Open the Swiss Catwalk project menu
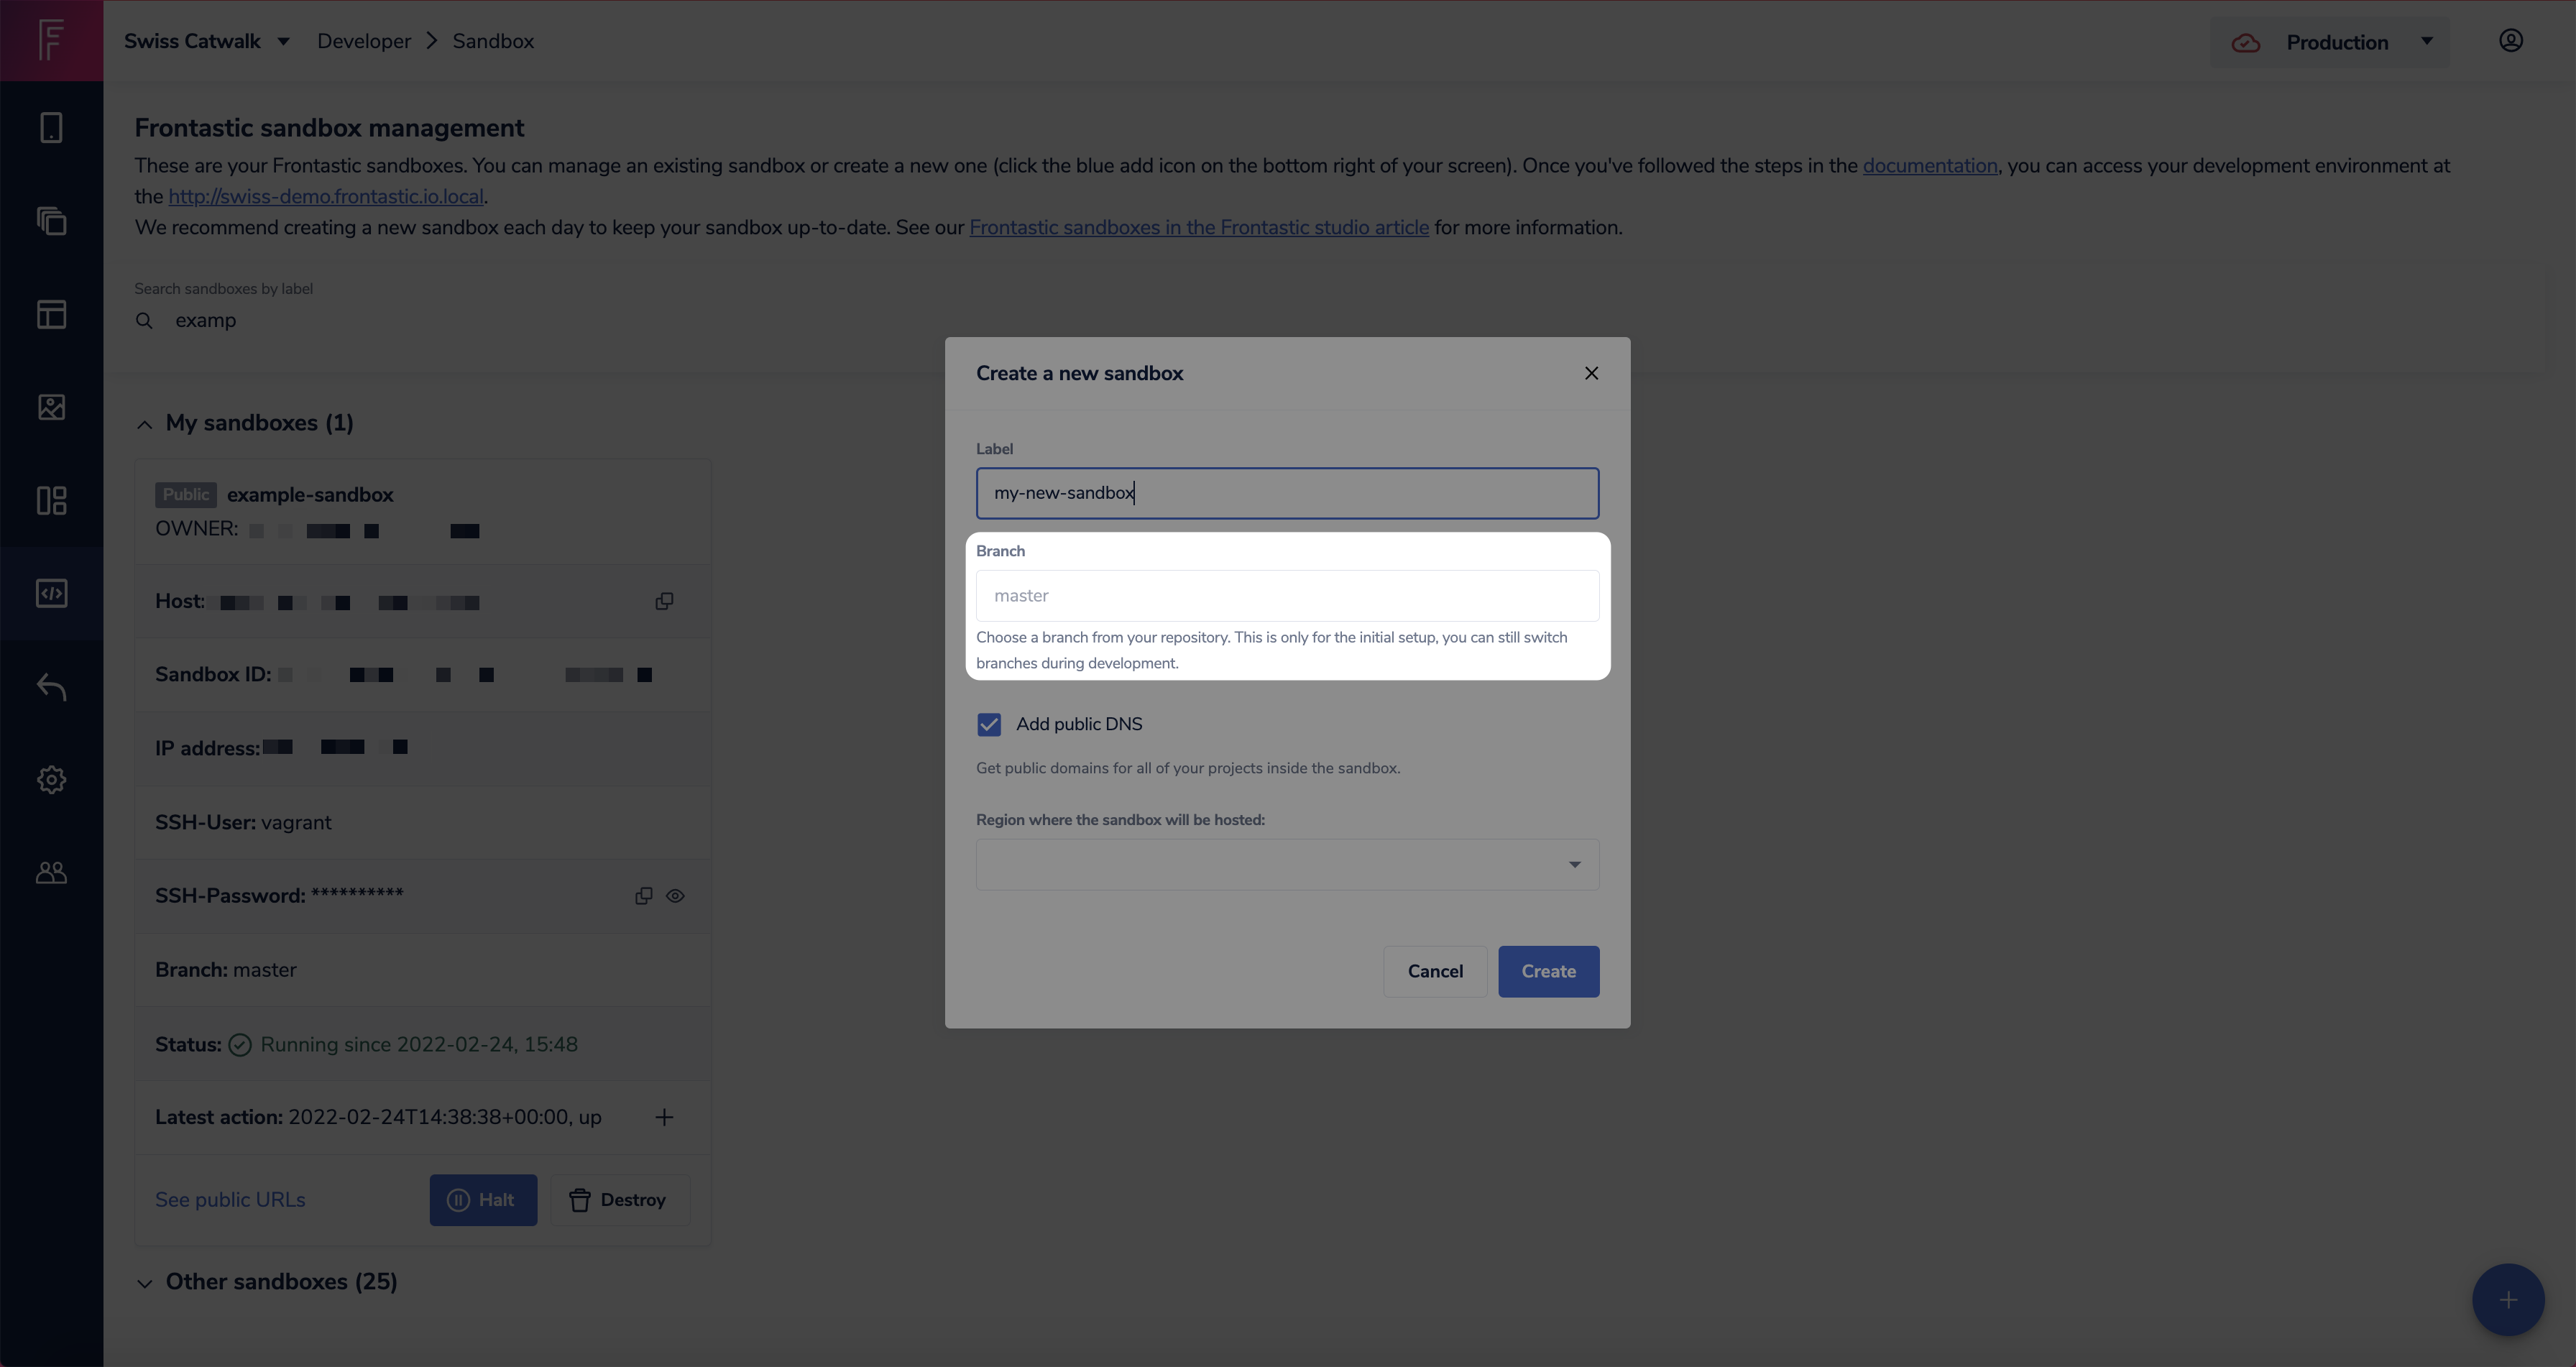Image resolution: width=2576 pixels, height=1367 pixels. pyautogui.click(x=206, y=41)
